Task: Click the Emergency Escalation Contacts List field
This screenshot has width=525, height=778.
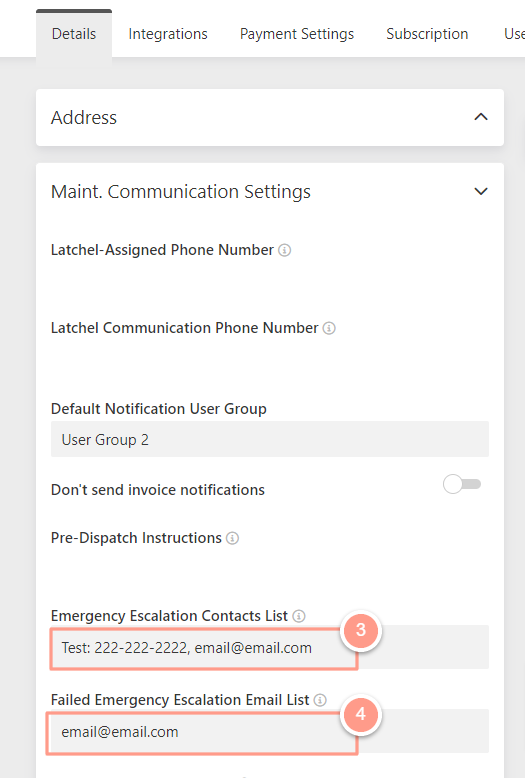Action: coord(270,648)
